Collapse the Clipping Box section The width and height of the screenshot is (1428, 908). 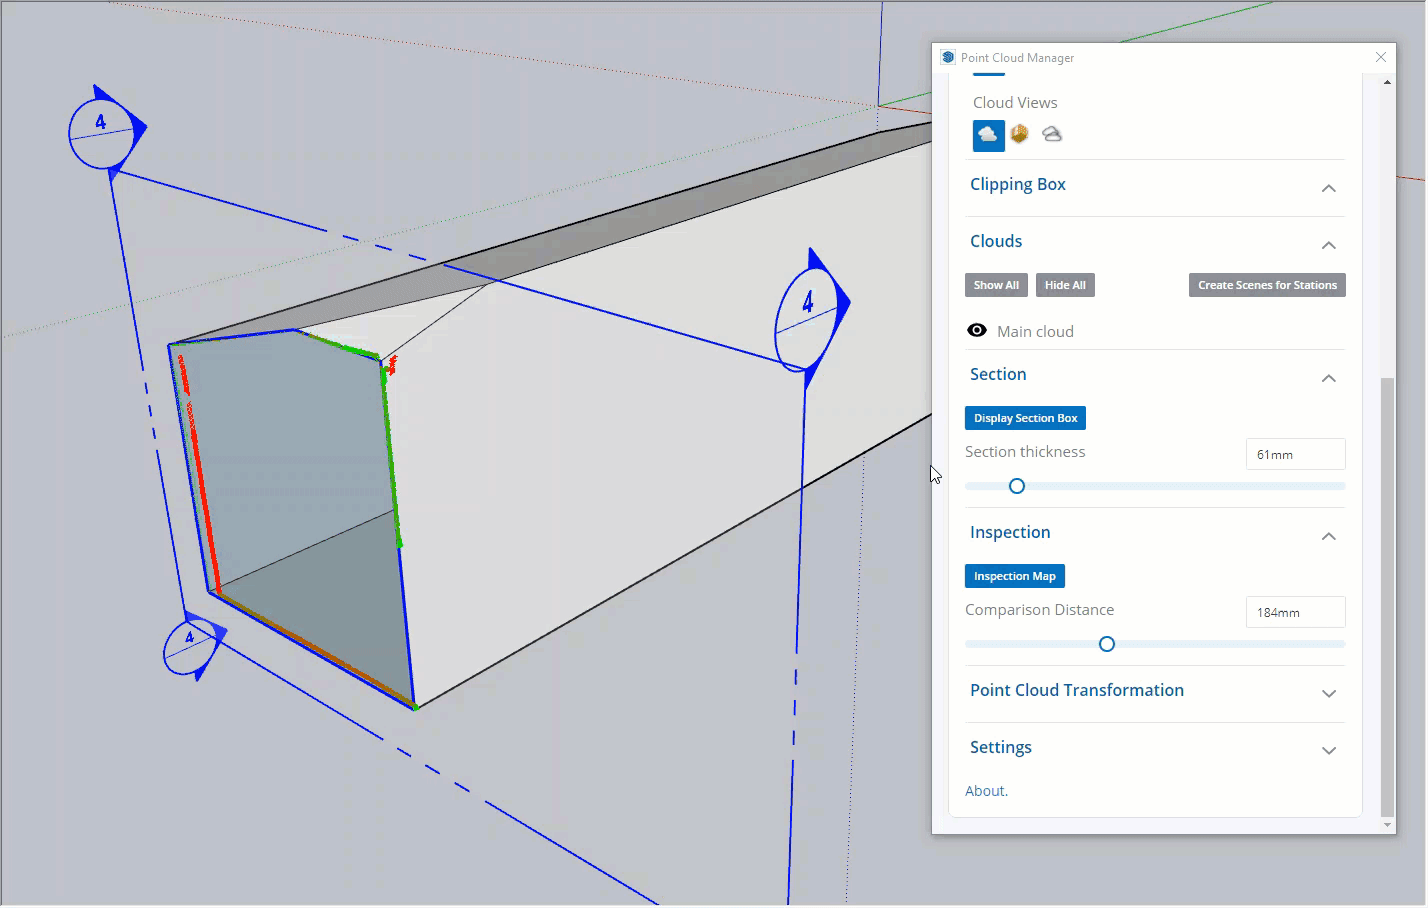tap(1329, 188)
